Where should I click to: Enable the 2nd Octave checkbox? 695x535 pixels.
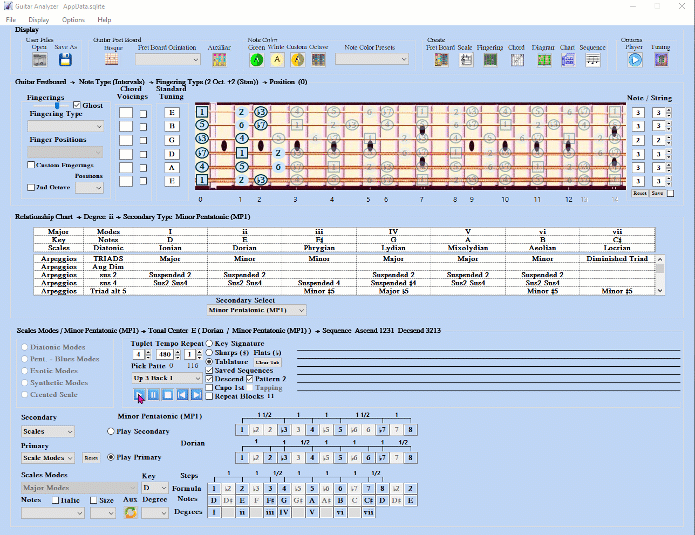coord(31,187)
